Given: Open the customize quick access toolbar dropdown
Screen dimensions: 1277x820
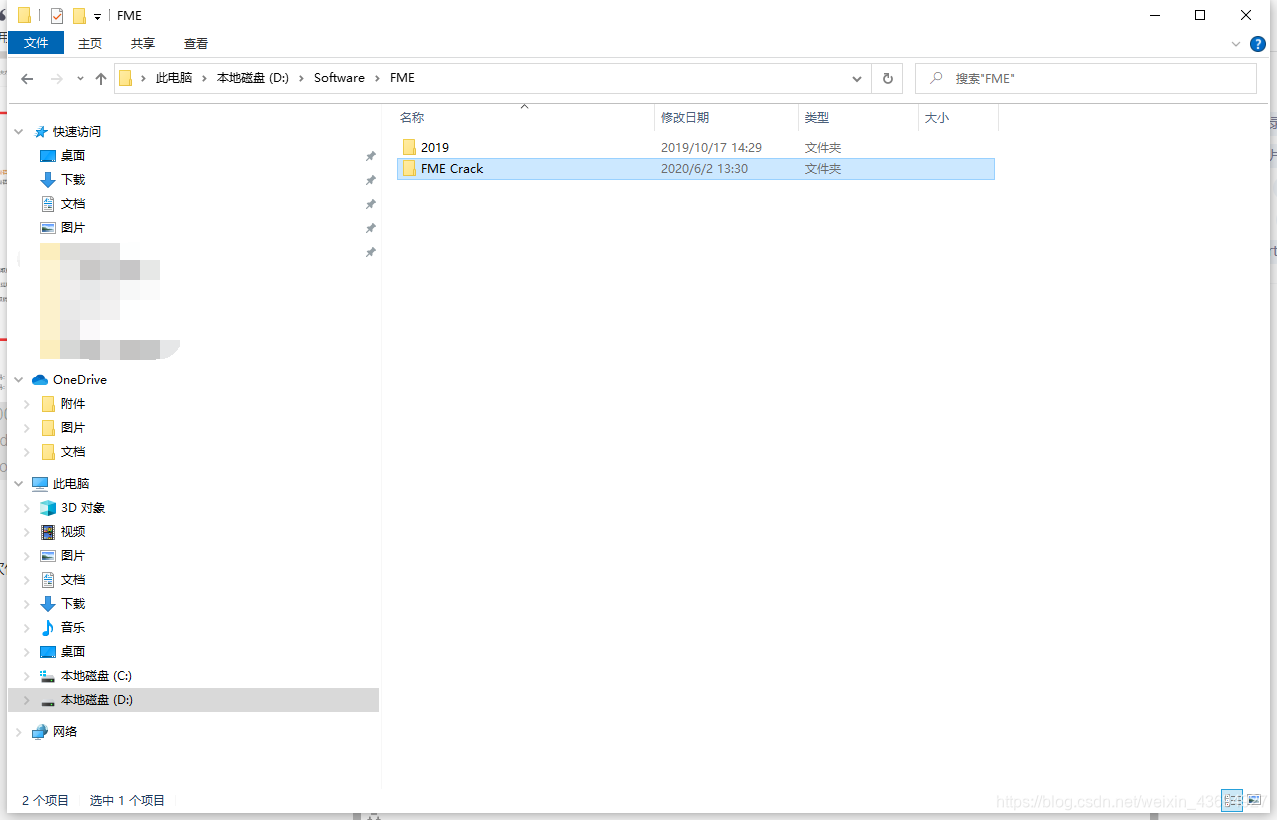Looking at the screenshot, I should pyautogui.click(x=97, y=17).
